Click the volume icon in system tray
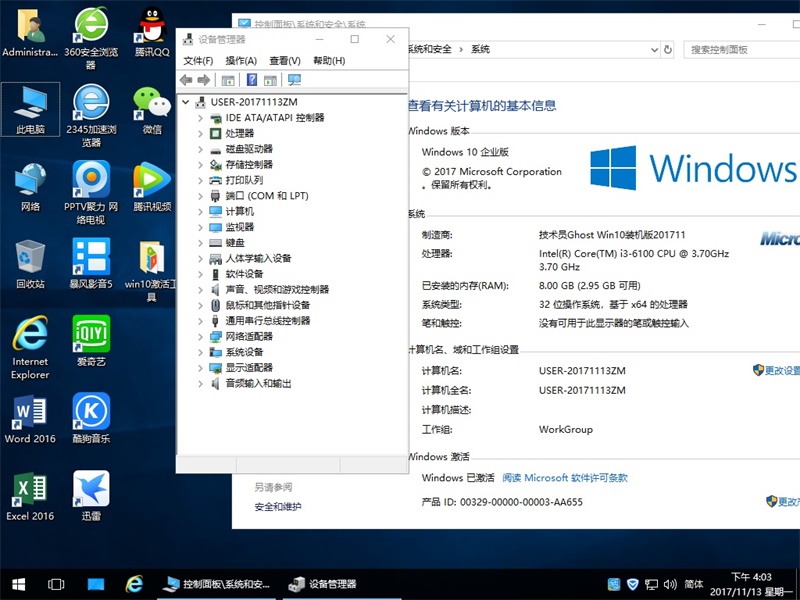 click(x=672, y=584)
